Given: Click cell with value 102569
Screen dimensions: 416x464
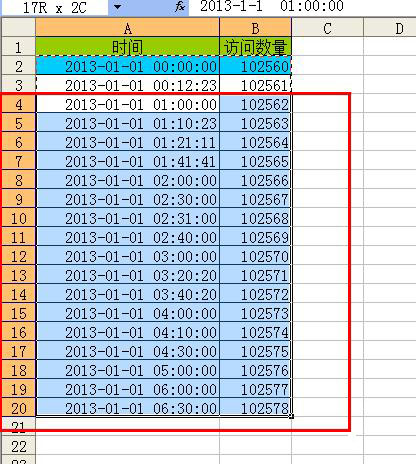Looking at the screenshot, I should (255, 237).
